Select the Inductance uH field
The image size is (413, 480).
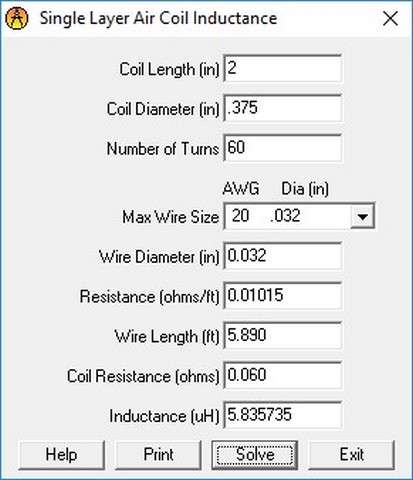coord(283,416)
